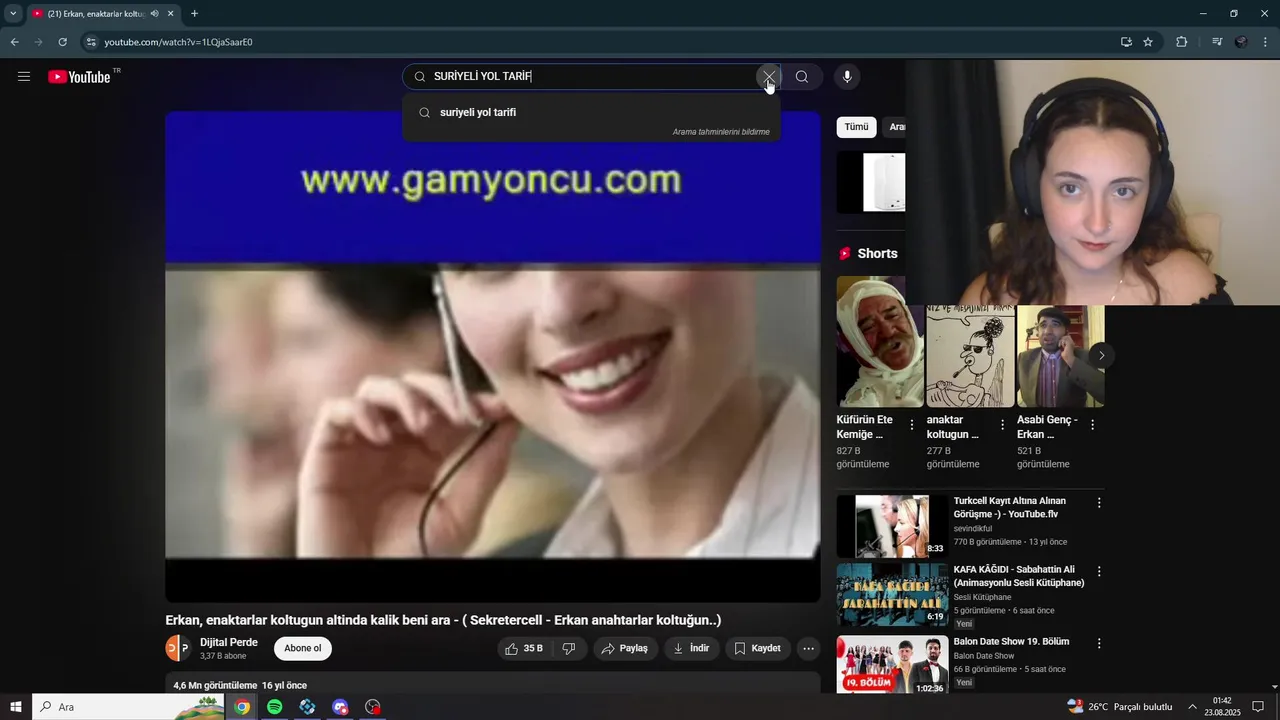
Task: Start voice search with the microphone
Action: point(847,77)
